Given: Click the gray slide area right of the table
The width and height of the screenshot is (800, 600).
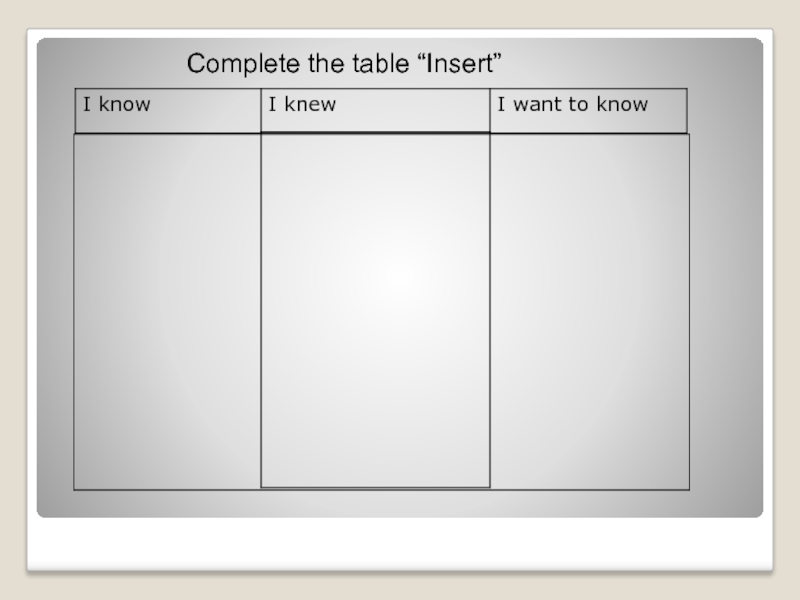Looking at the screenshot, I should click(725, 300).
